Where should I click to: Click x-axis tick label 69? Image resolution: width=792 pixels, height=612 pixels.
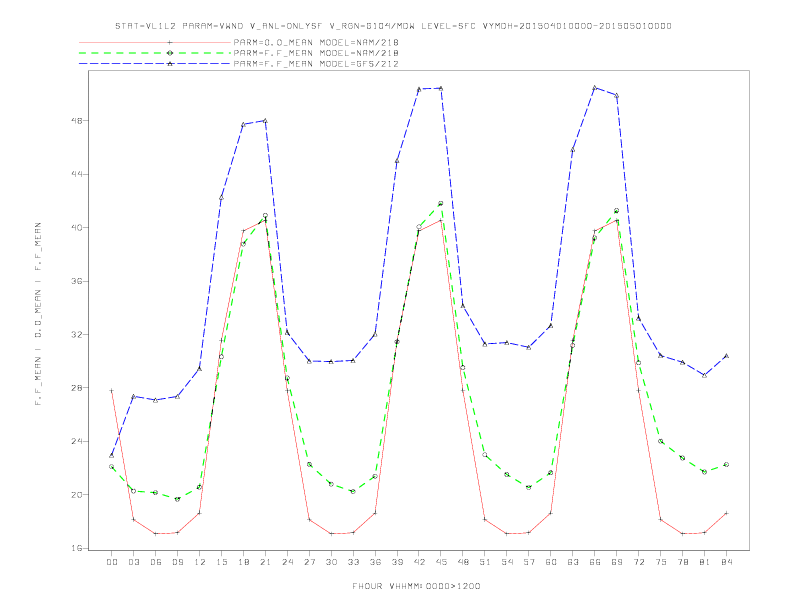(617, 562)
